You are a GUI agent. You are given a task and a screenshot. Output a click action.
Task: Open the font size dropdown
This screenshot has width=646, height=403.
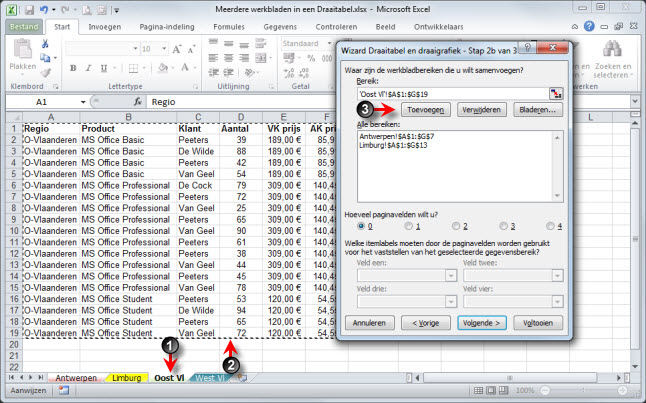164,49
